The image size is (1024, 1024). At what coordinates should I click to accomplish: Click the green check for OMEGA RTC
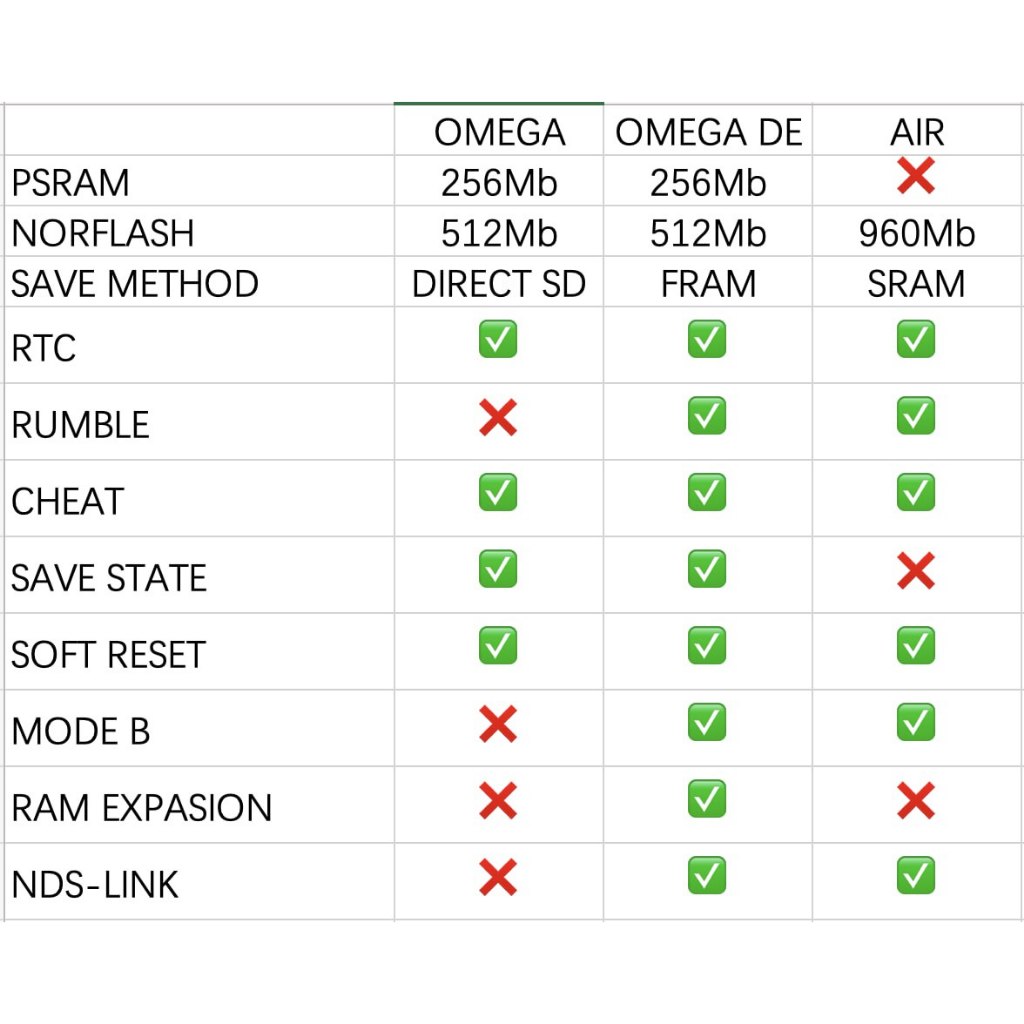click(498, 340)
